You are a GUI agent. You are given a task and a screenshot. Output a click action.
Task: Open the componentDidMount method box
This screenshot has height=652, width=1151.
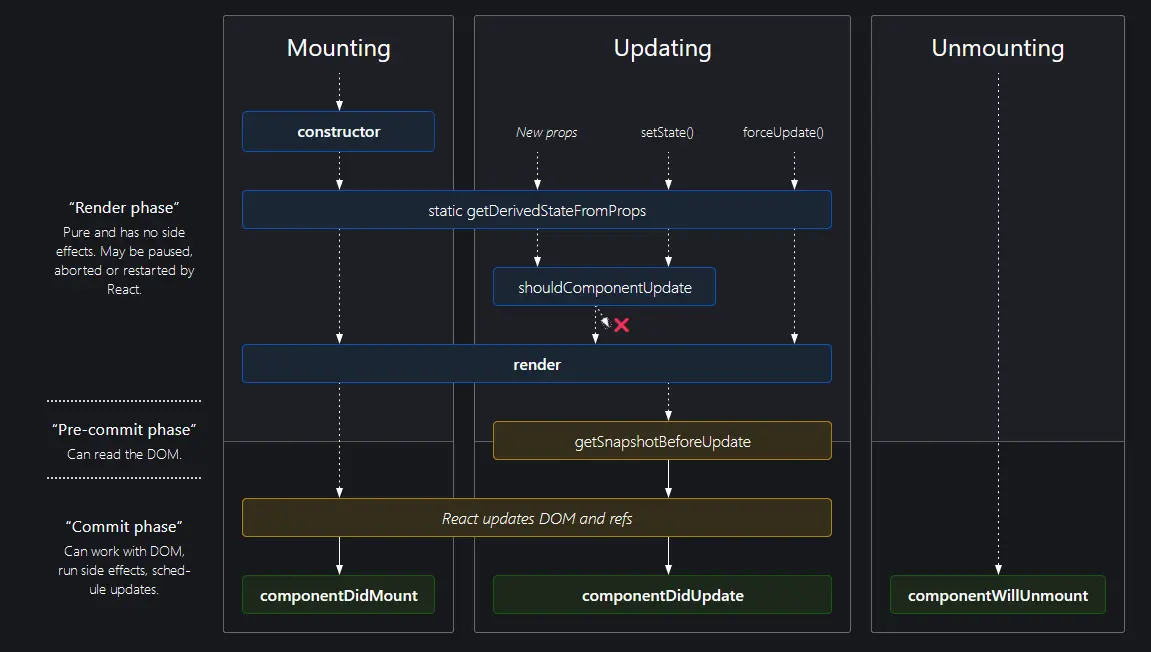pos(338,595)
